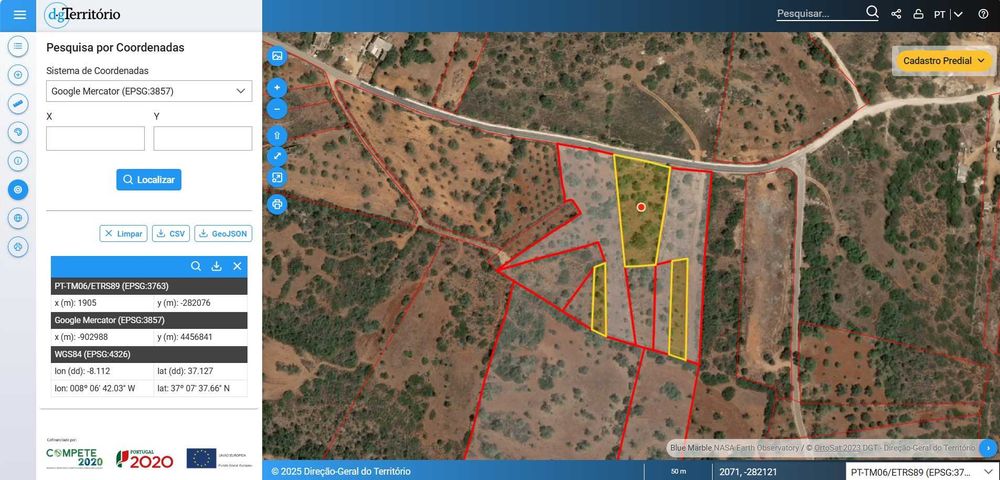This screenshot has height=480, width=1000.
Task: Expand the attribution arrow button
Action: tap(988, 447)
